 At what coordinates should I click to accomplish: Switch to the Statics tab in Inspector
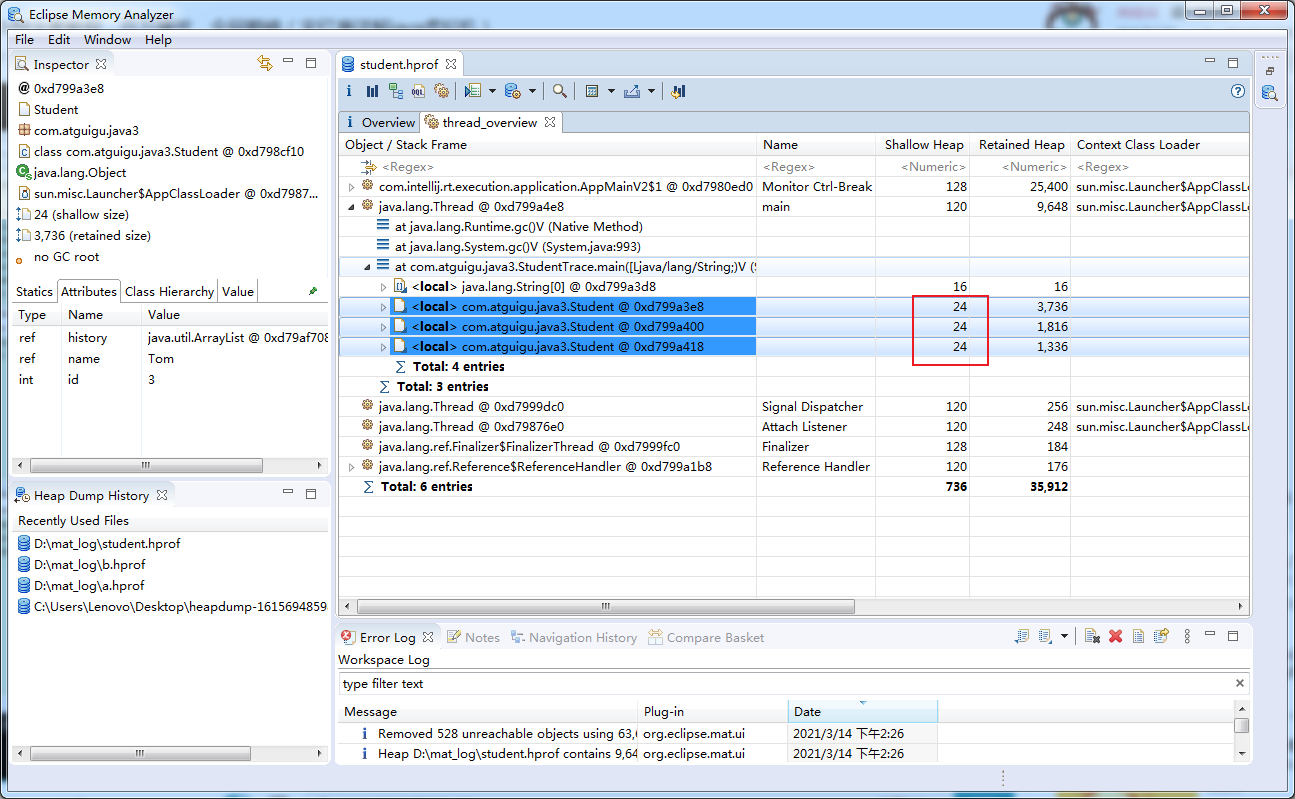[x=34, y=292]
